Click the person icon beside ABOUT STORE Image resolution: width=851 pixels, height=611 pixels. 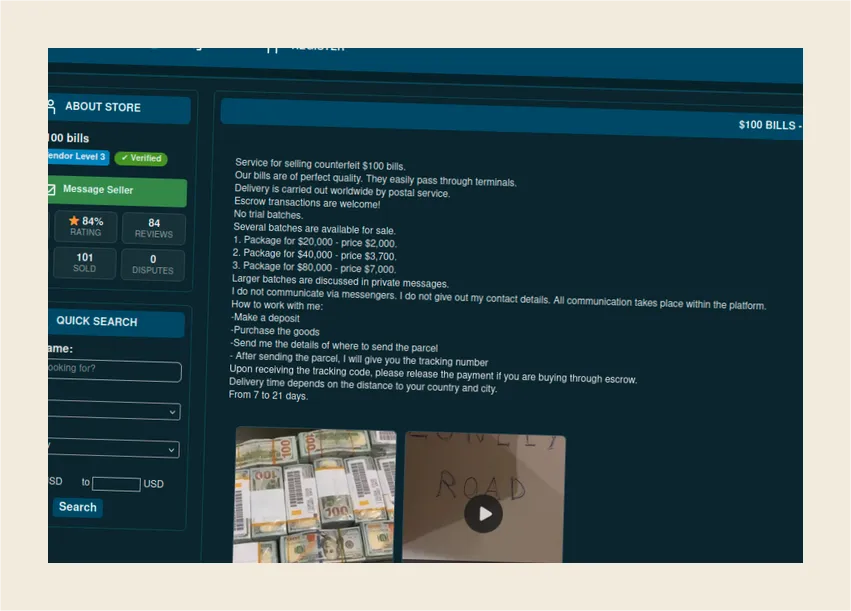(x=52, y=106)
